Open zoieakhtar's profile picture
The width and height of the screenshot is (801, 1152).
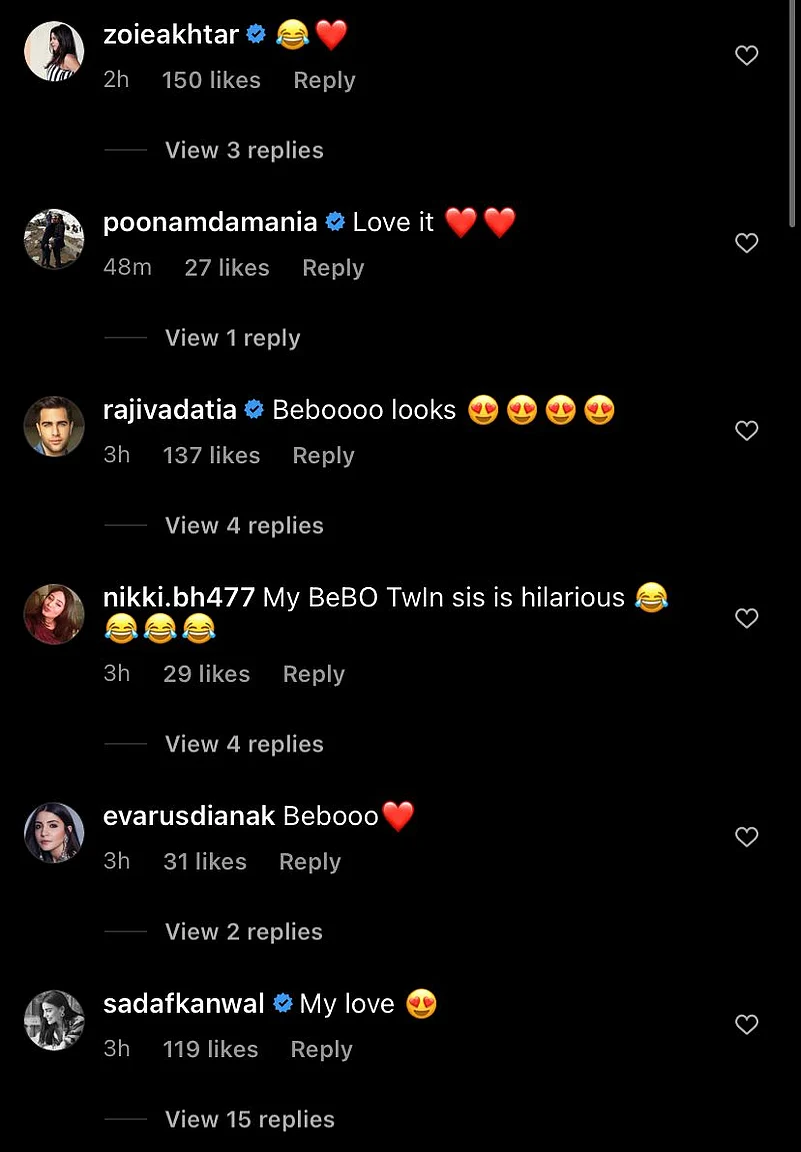pyautogui.click(x=54, y=51)
